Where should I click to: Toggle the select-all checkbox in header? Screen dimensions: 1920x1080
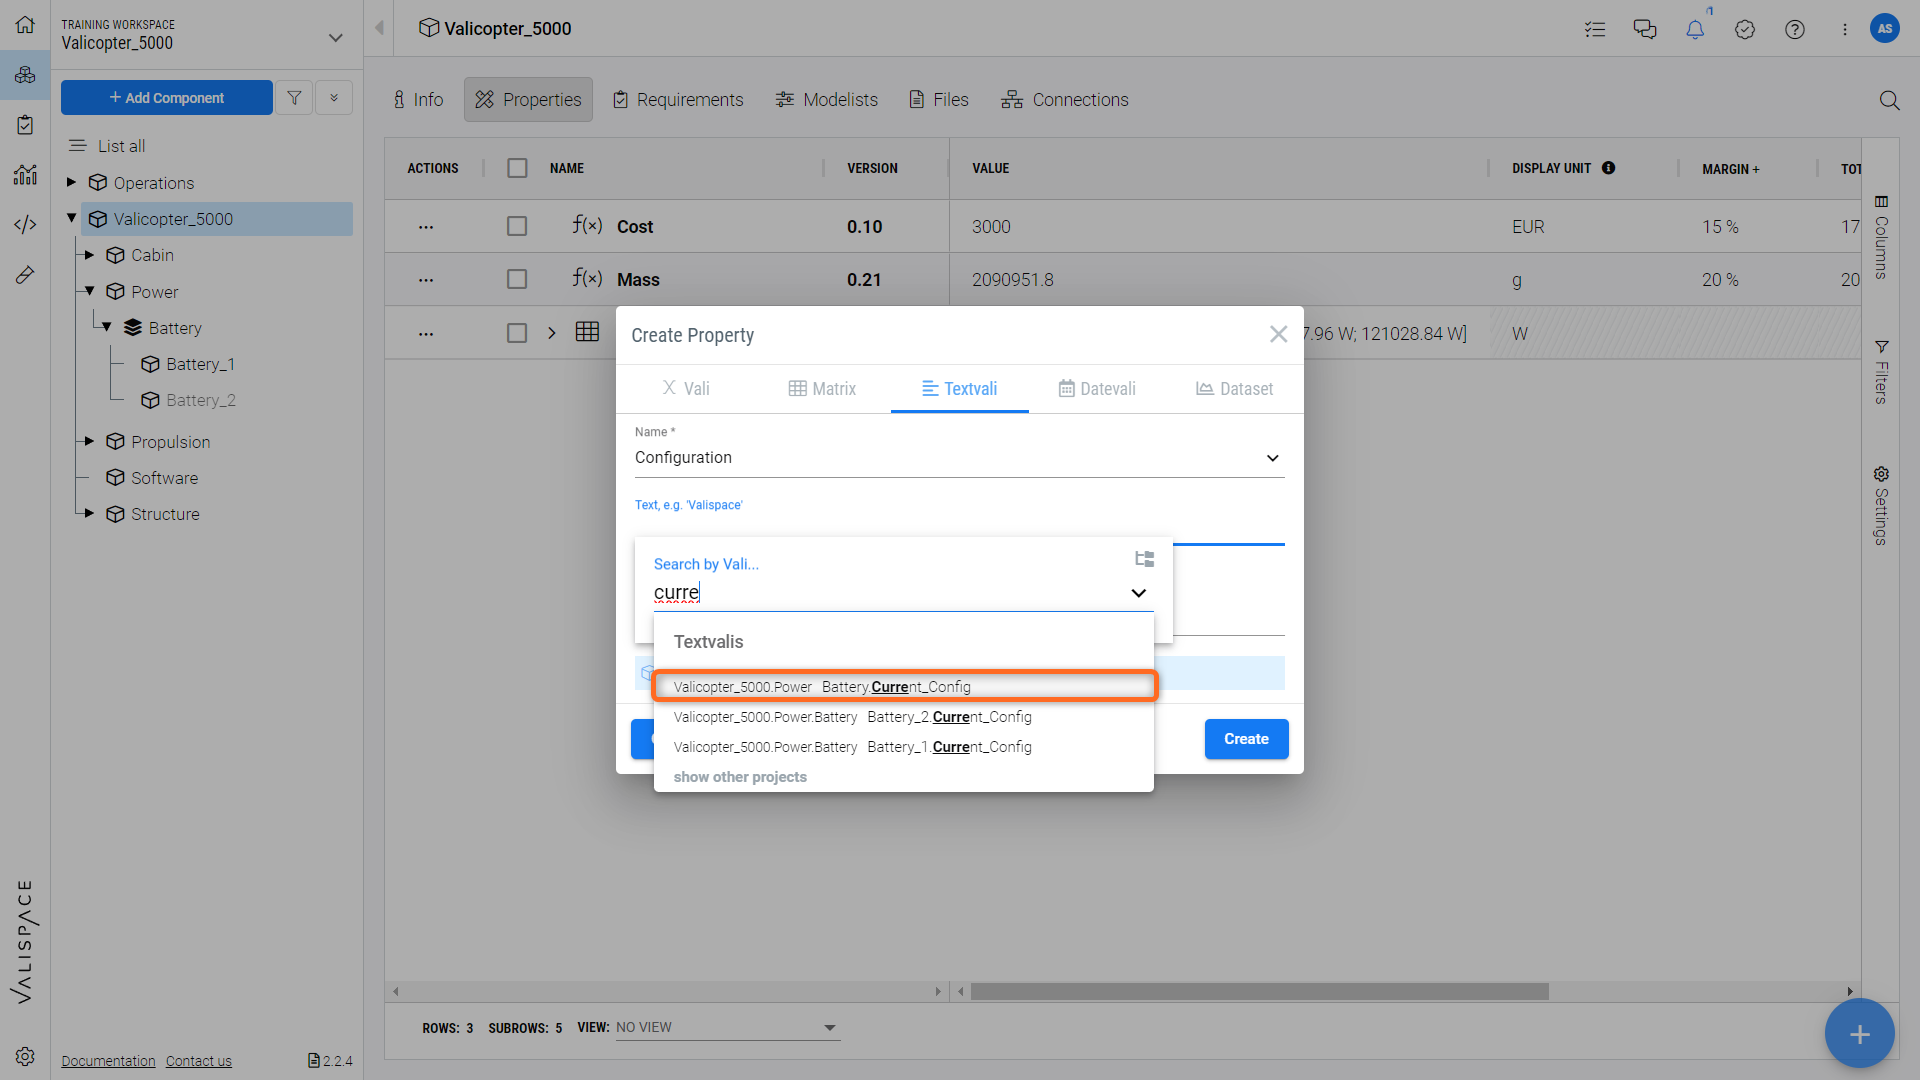[517, 168]
